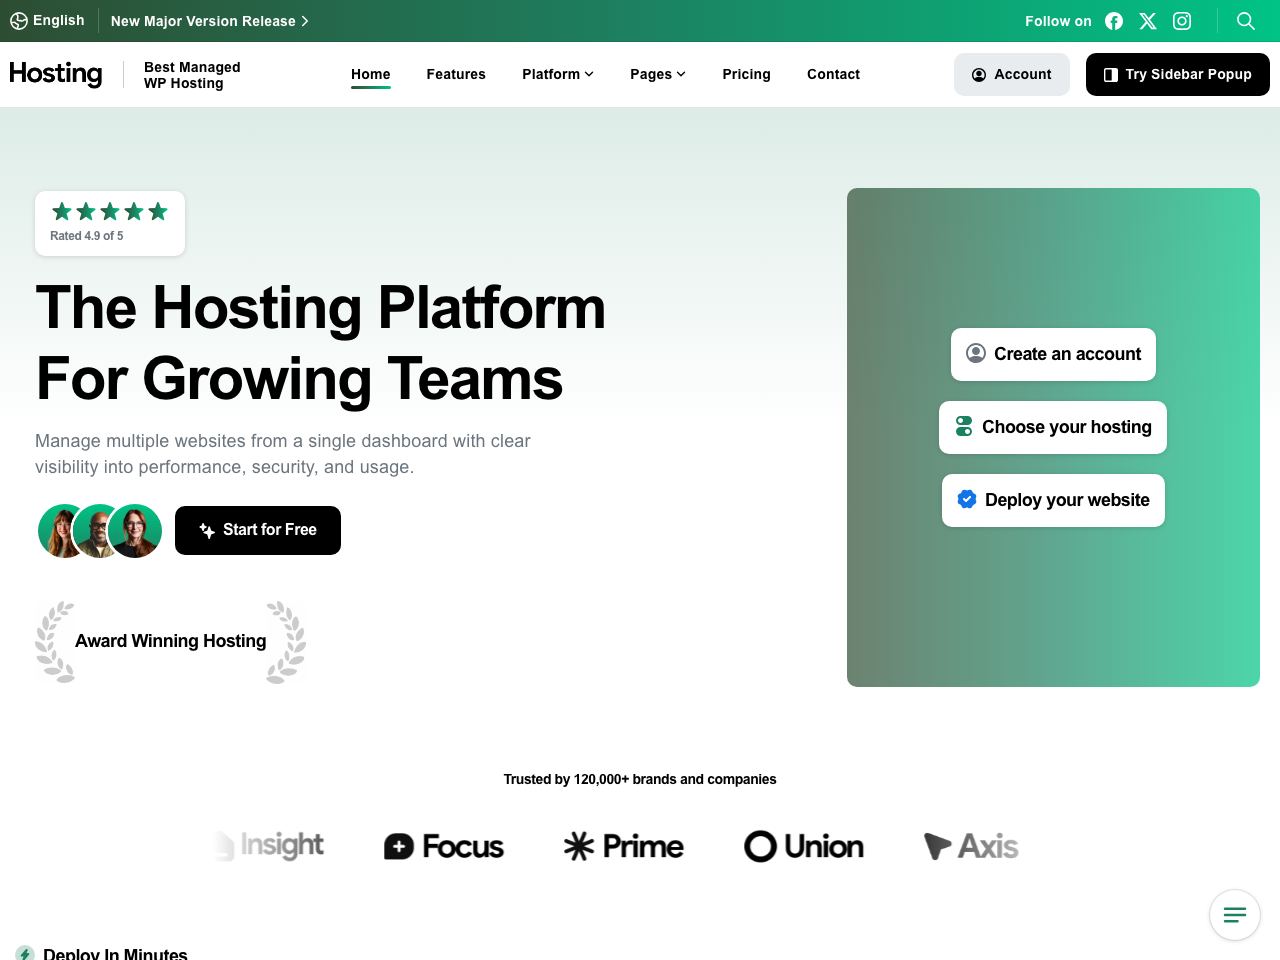
Task: Open the Pricing page
Action: [x=747, y=74]
